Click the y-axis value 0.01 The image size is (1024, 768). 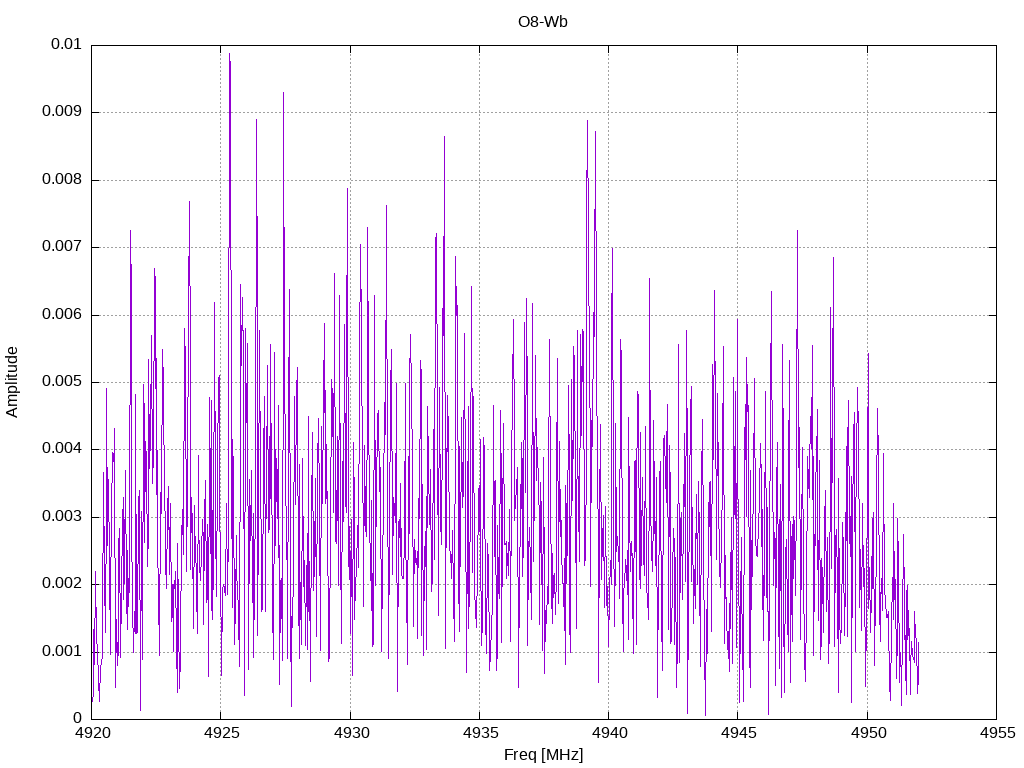click(66, 44)
